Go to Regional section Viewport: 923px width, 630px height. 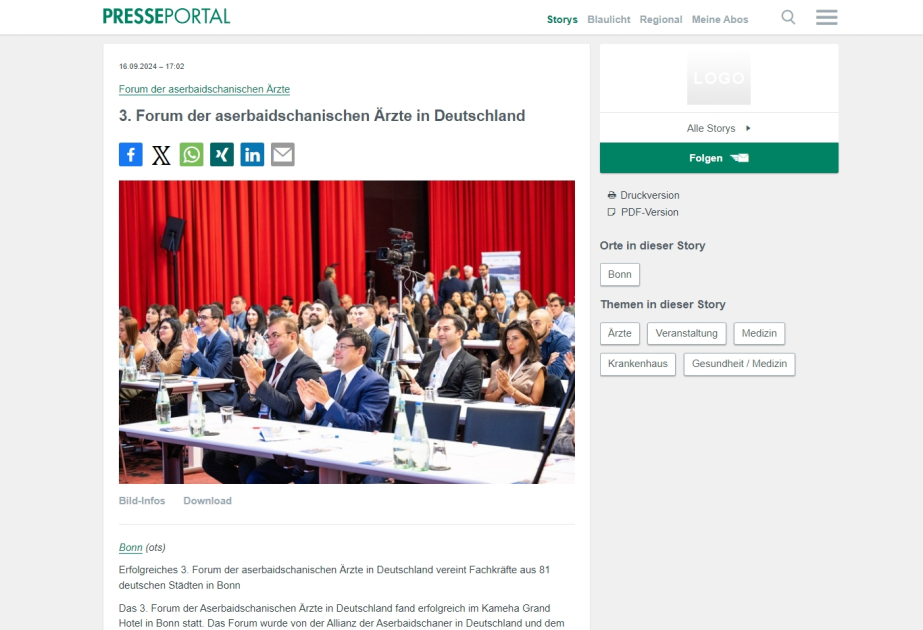661,19
